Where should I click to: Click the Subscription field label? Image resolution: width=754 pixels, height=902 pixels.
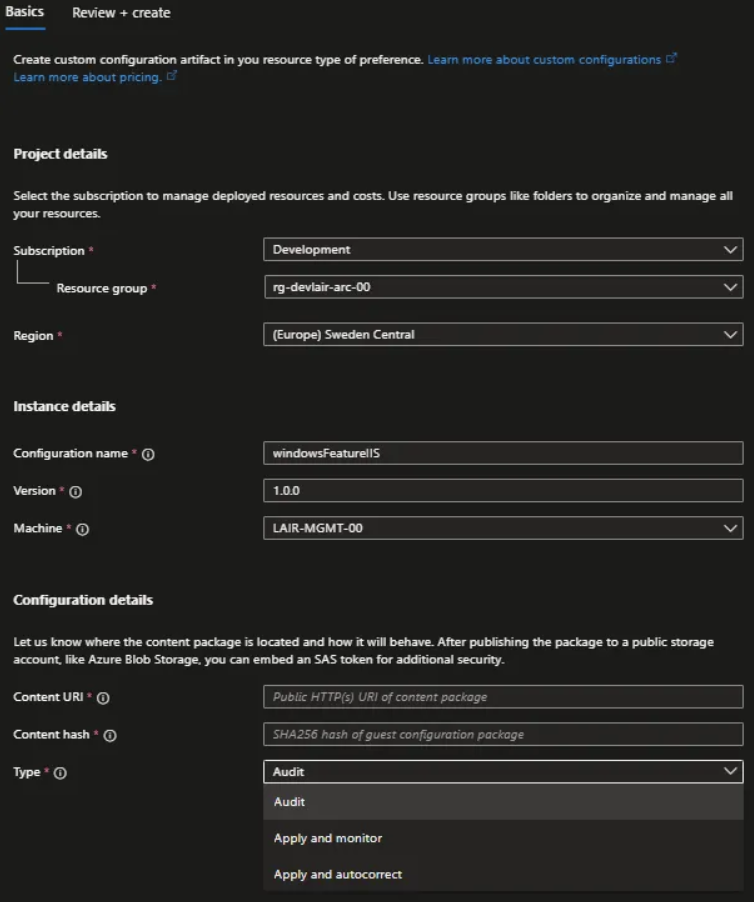point(49,251)
